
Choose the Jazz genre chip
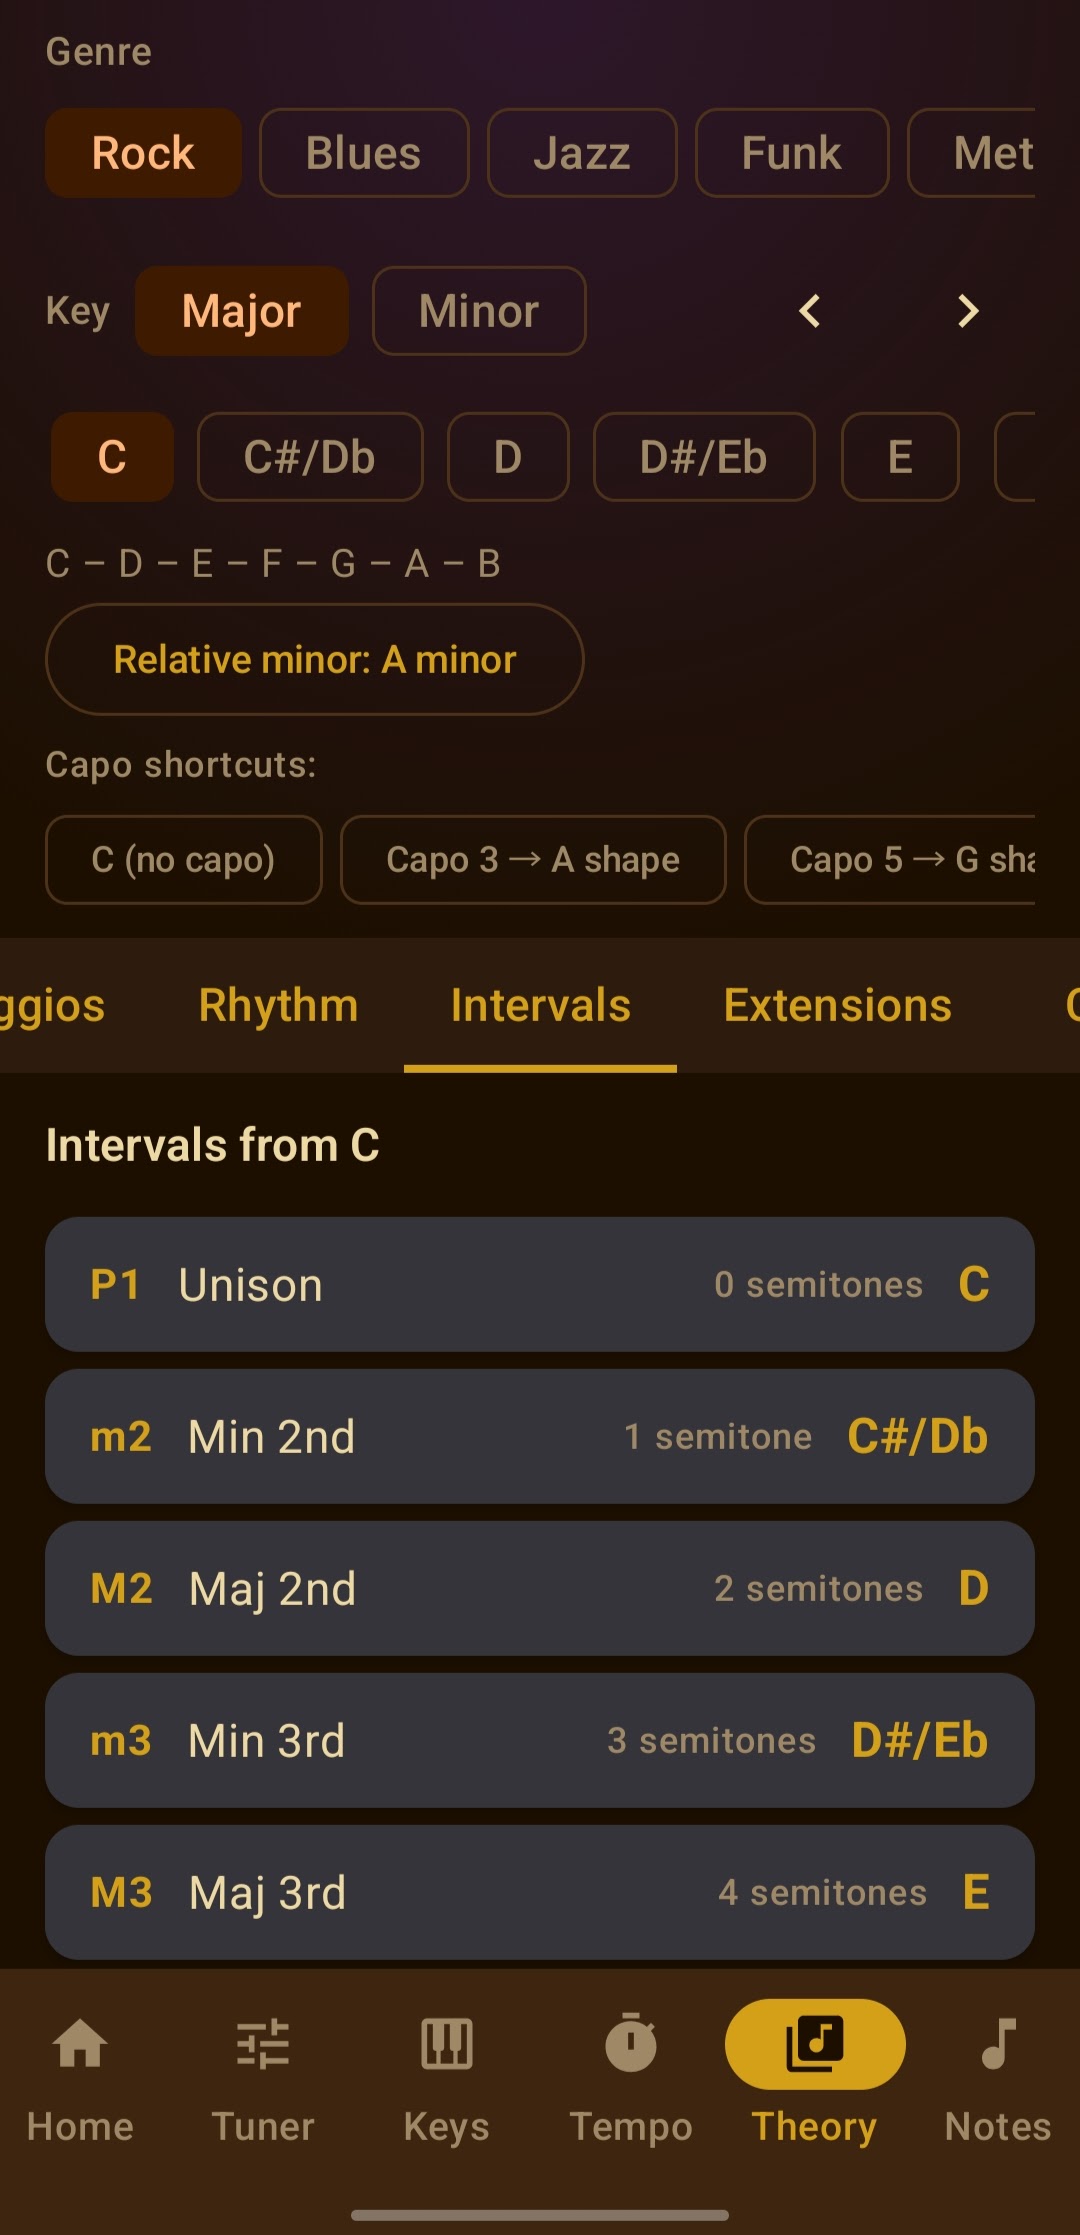tap(582, 153)
